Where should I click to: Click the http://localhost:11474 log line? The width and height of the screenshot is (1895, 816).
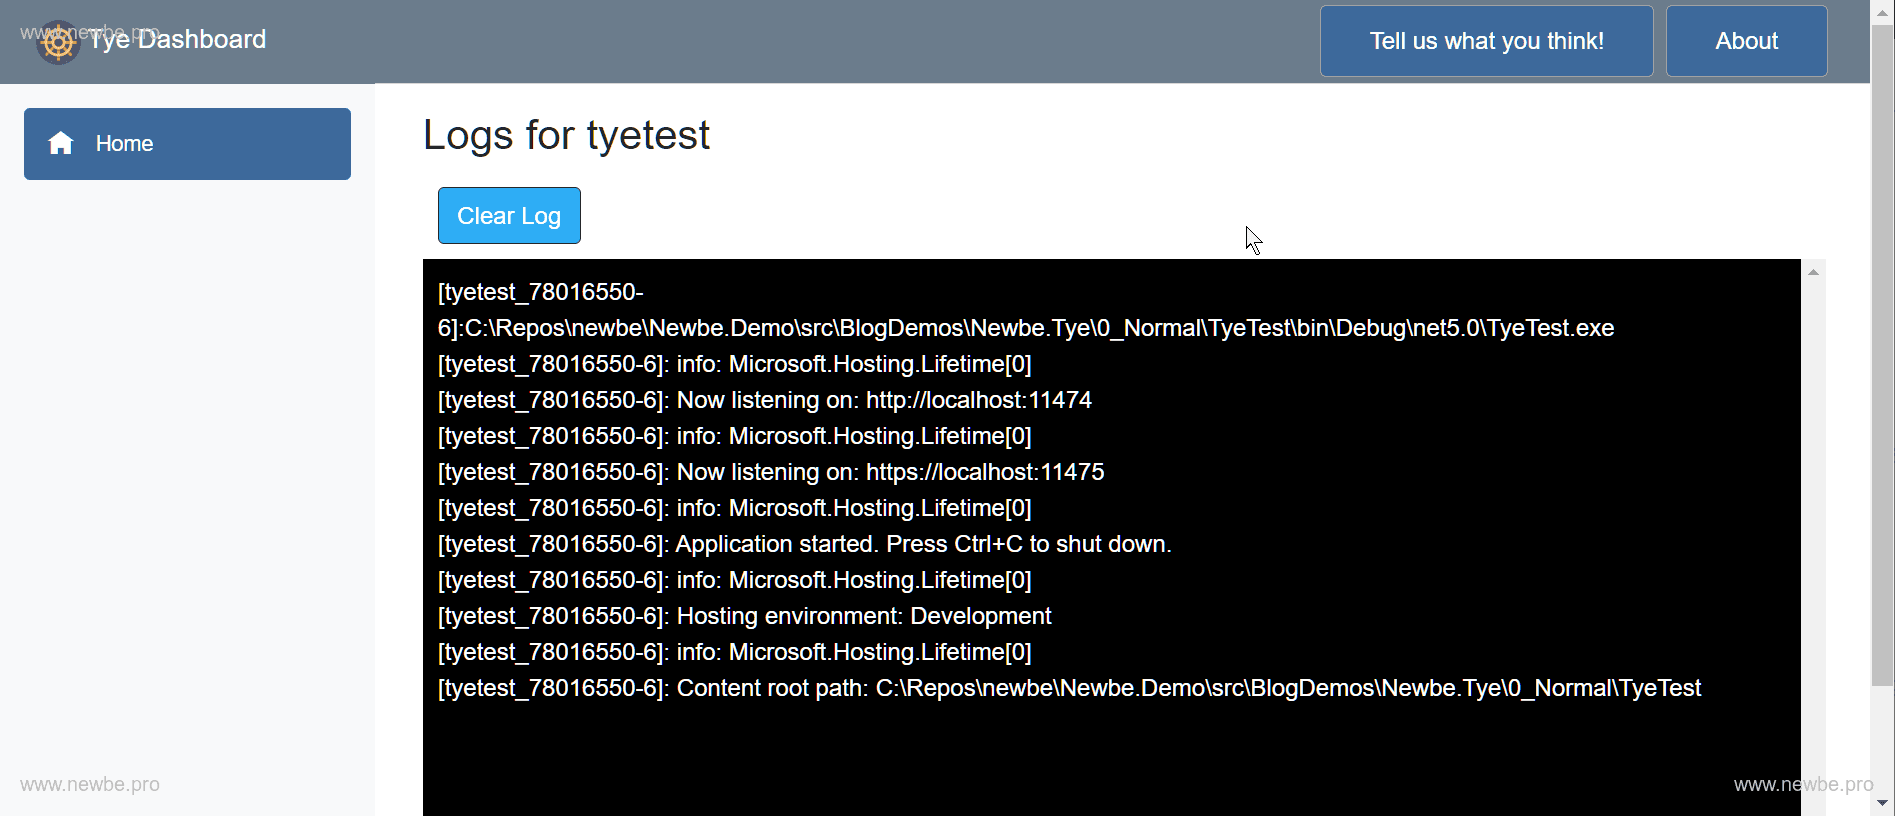click(764, 400)
